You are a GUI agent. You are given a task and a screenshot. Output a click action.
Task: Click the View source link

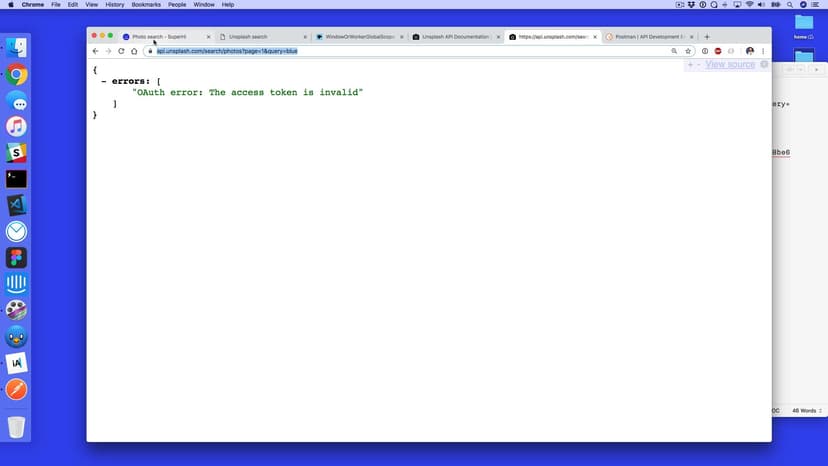pos(730,65)
